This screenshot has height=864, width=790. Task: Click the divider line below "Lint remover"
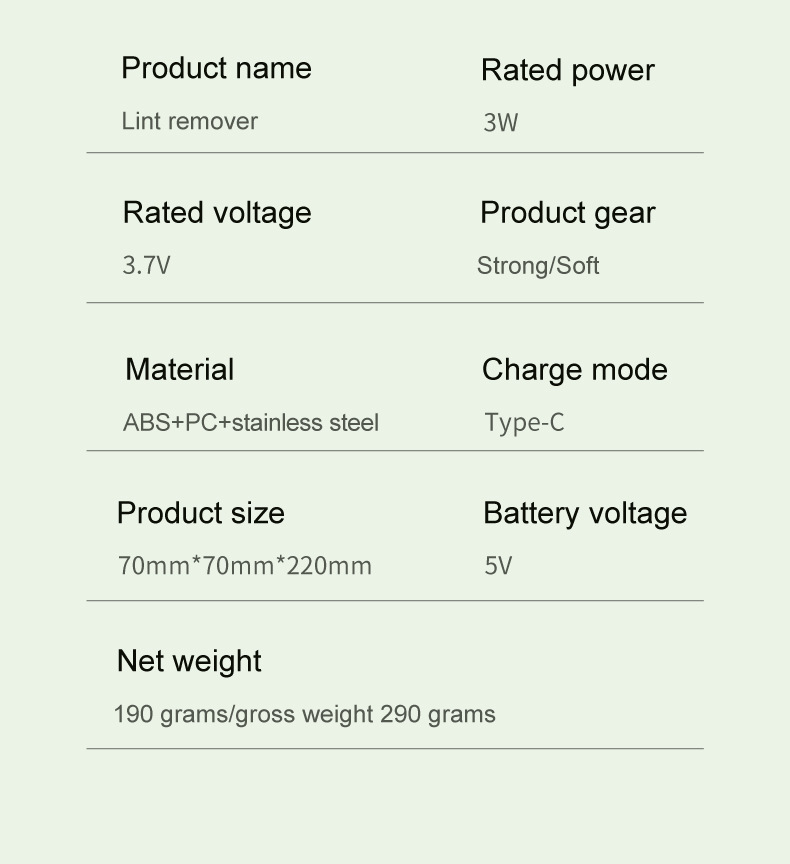[395, 153]
